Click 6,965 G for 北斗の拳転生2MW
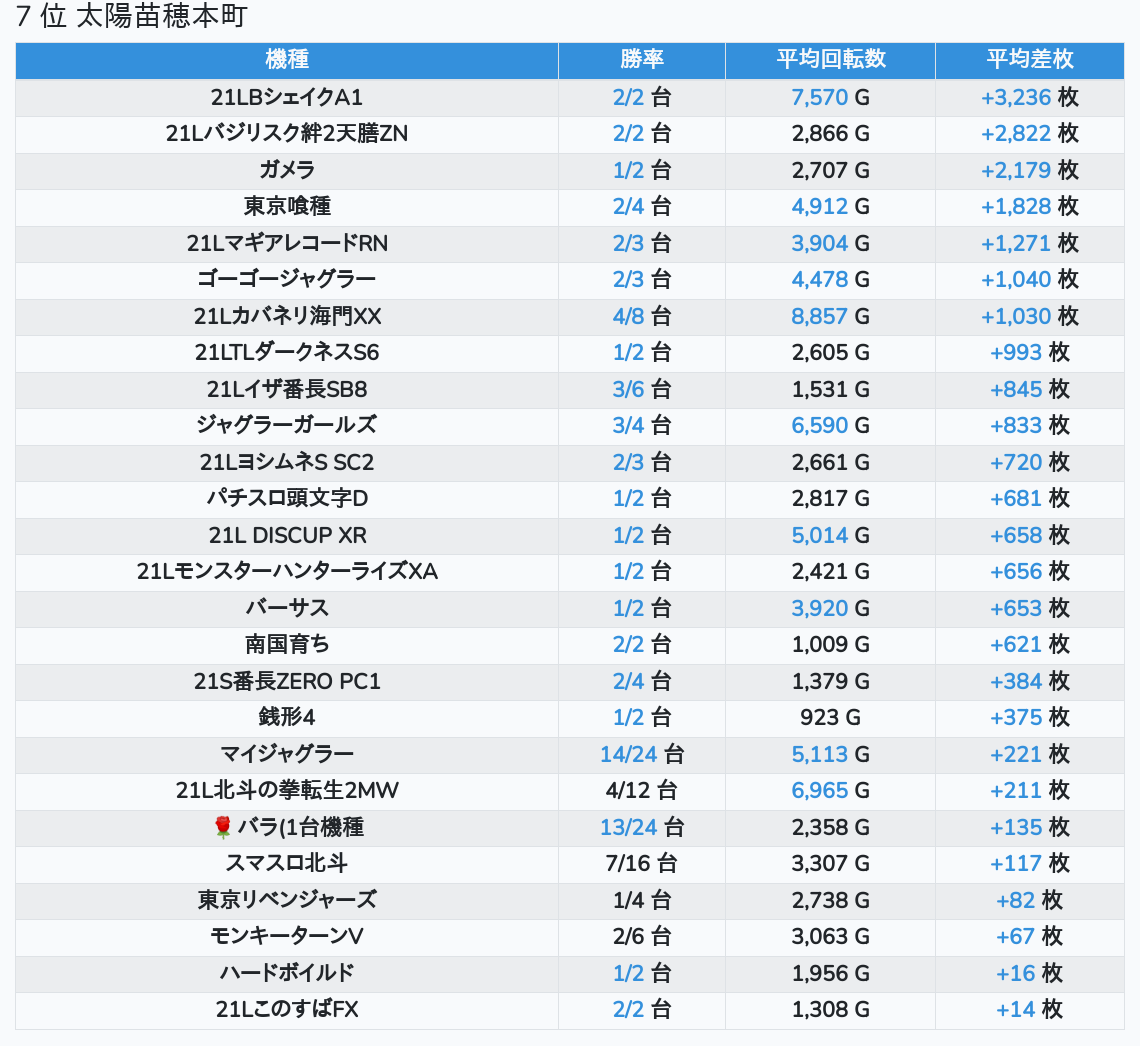Viewport: 1140px width, 1046px height. tap(819, 791)
